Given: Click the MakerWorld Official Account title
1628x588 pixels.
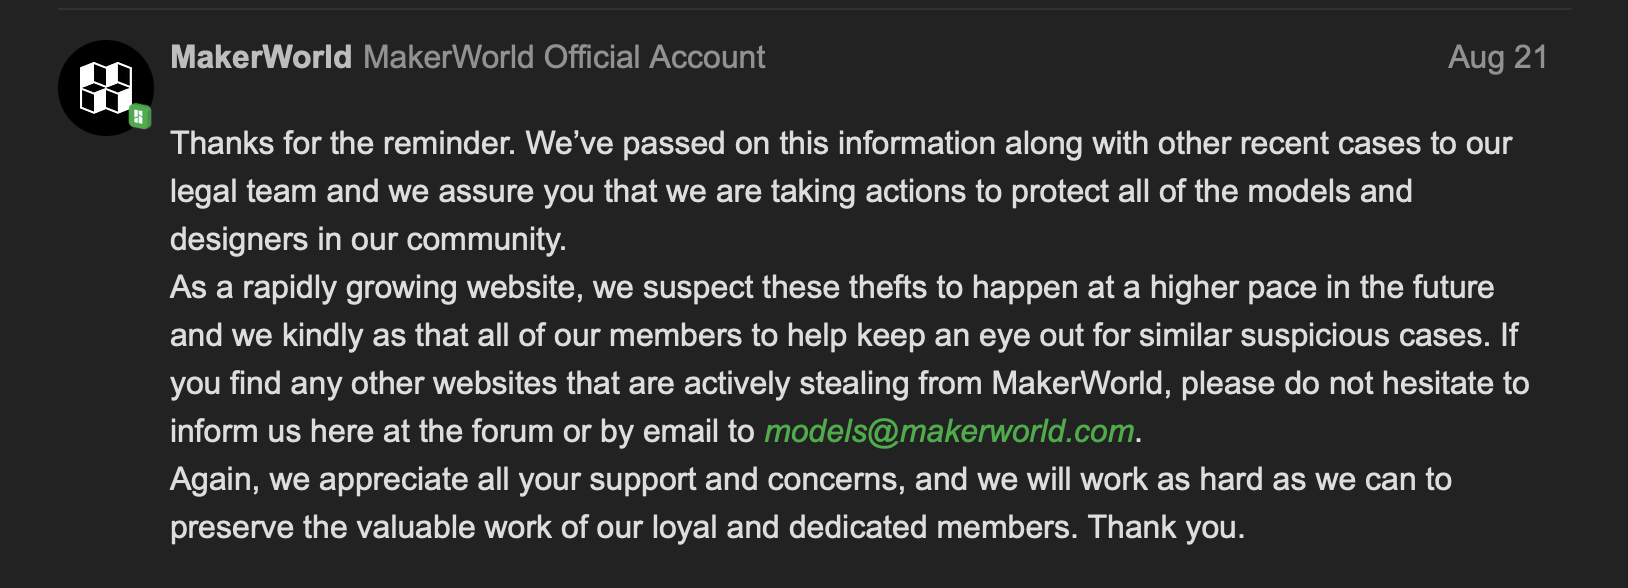Looking at the screenshot, I should 564,57.
